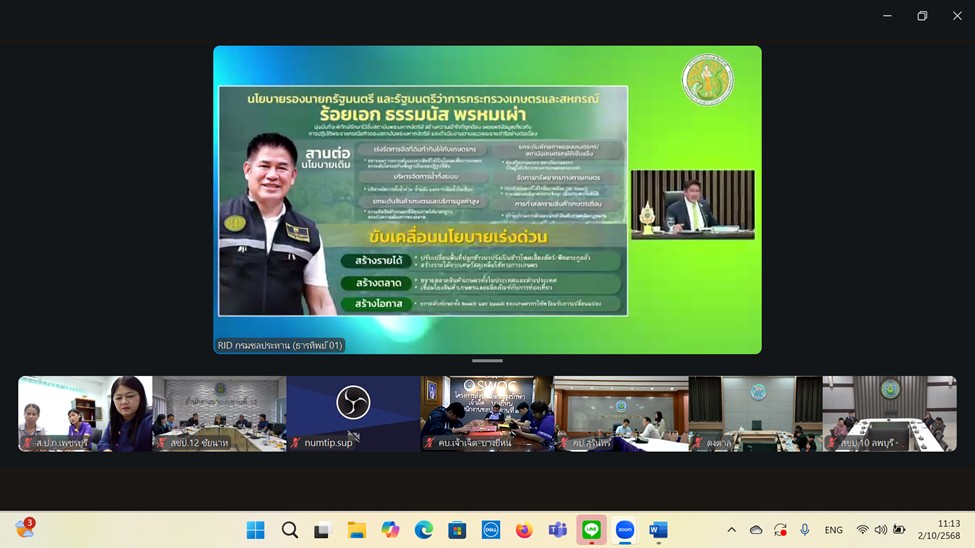Open ENG language input selector
This screenshot has height=548, width=975.
[833, 530]
